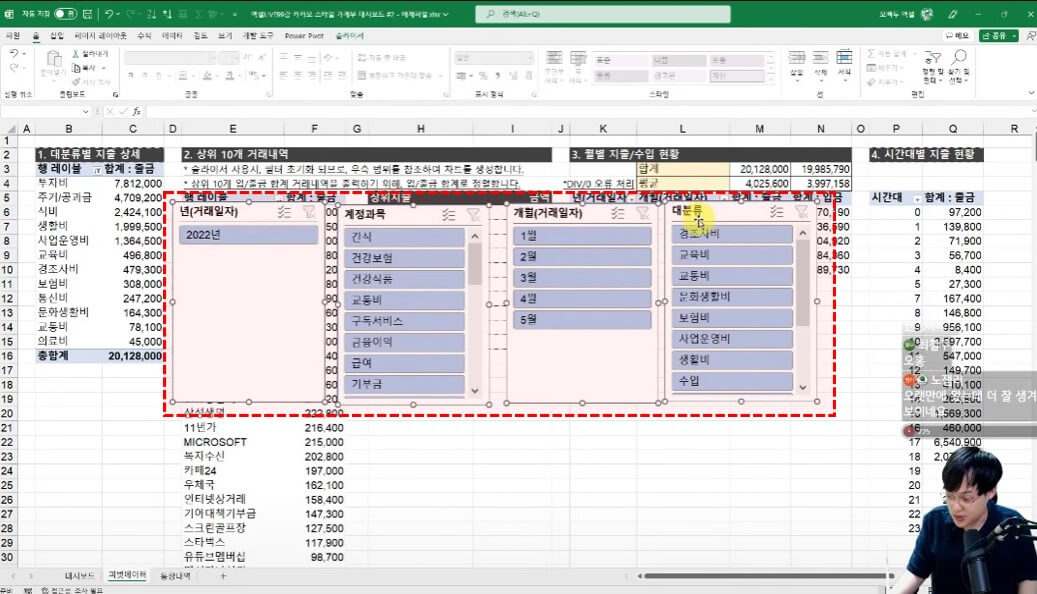
Task: Toggle multi-select in the 개월(거래일자) slicer
Action: pyautogui.click(x=619, y=213)
